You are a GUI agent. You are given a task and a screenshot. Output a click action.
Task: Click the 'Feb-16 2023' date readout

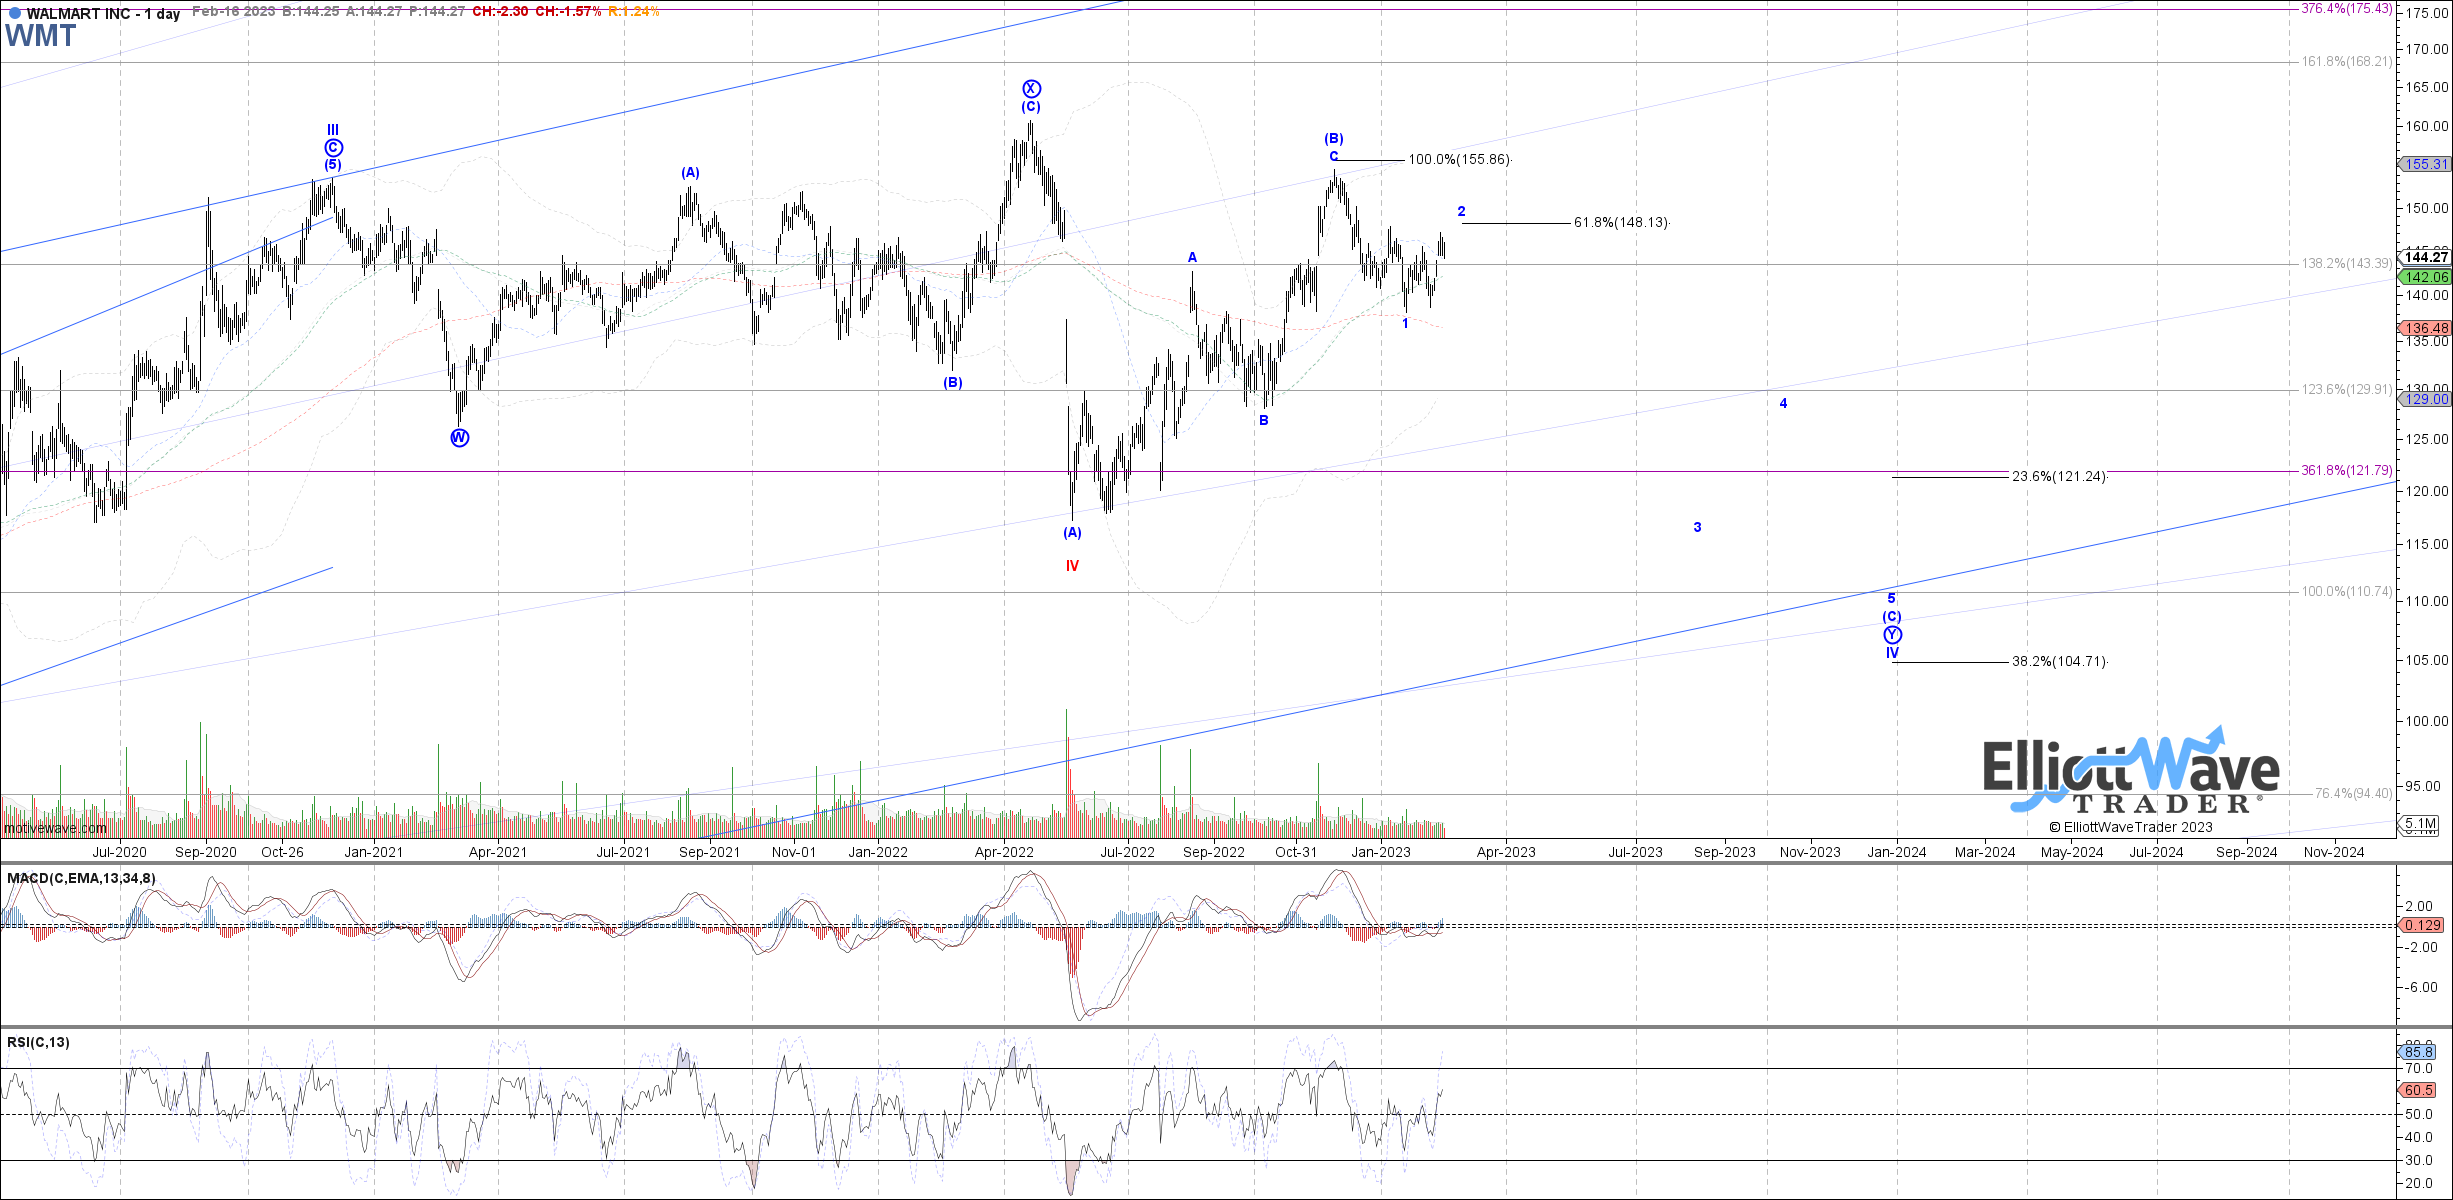(233, 12)
